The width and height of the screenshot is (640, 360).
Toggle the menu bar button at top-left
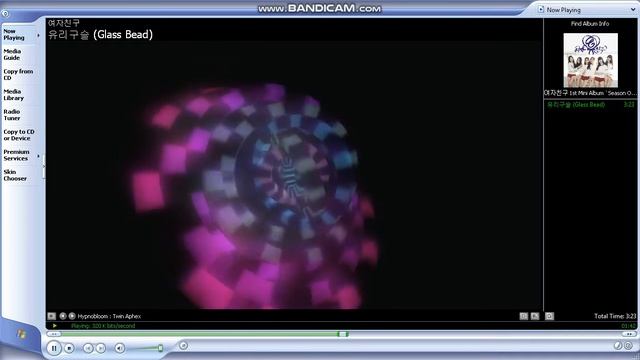coord(5,13)
